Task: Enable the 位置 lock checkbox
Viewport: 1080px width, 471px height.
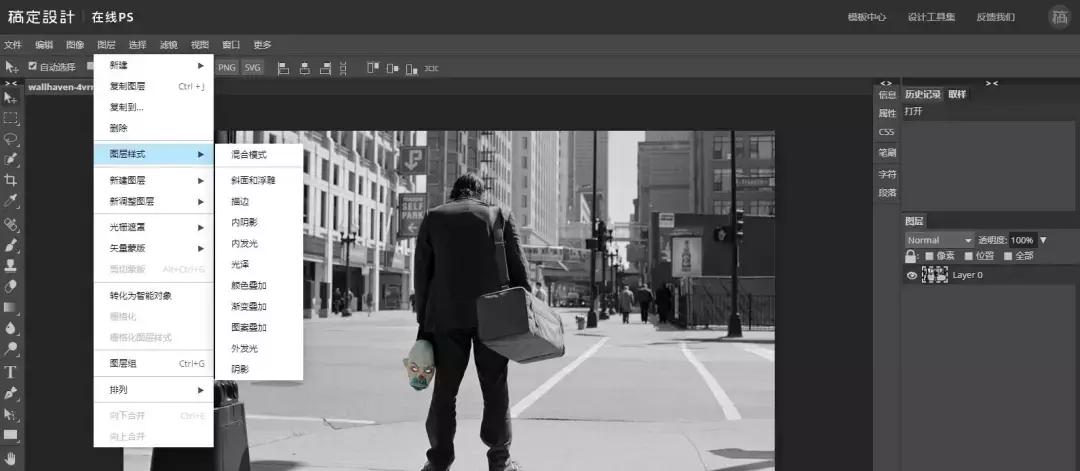Action: (x=968, y=256)
